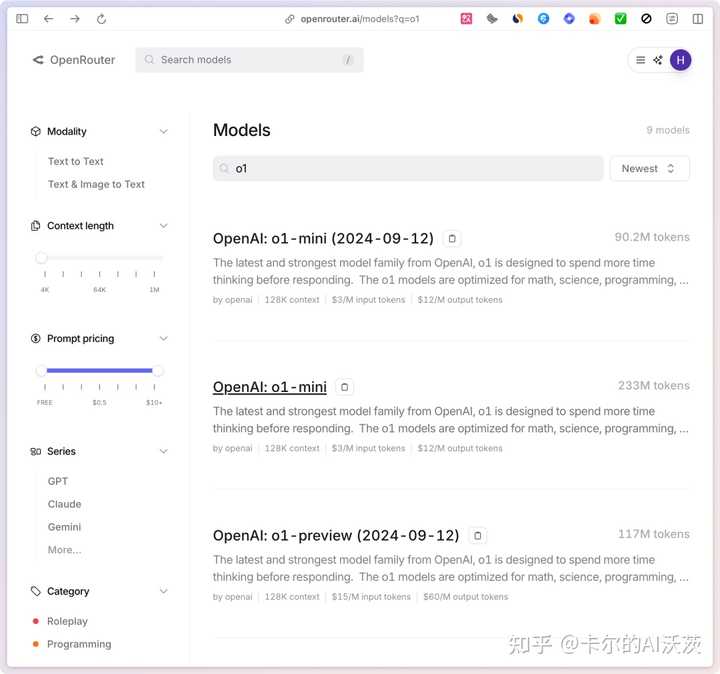Click the Context length slider handle
This screenshot has height=674, width=720.
point(41,258)
